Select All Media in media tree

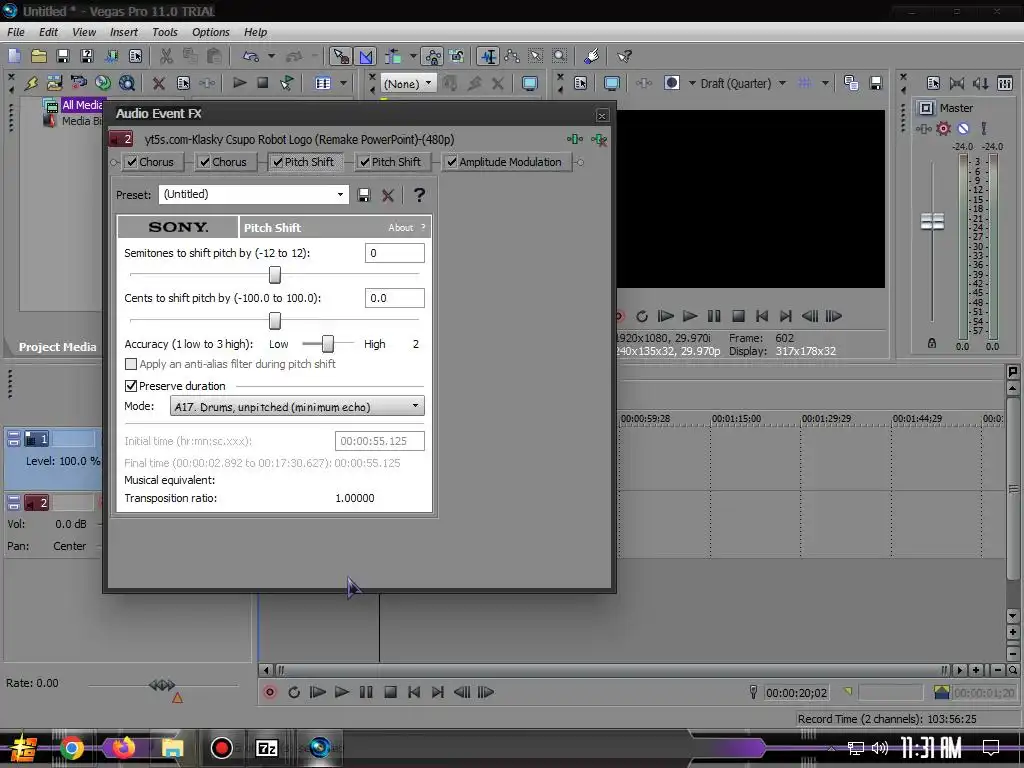point(82,104)
